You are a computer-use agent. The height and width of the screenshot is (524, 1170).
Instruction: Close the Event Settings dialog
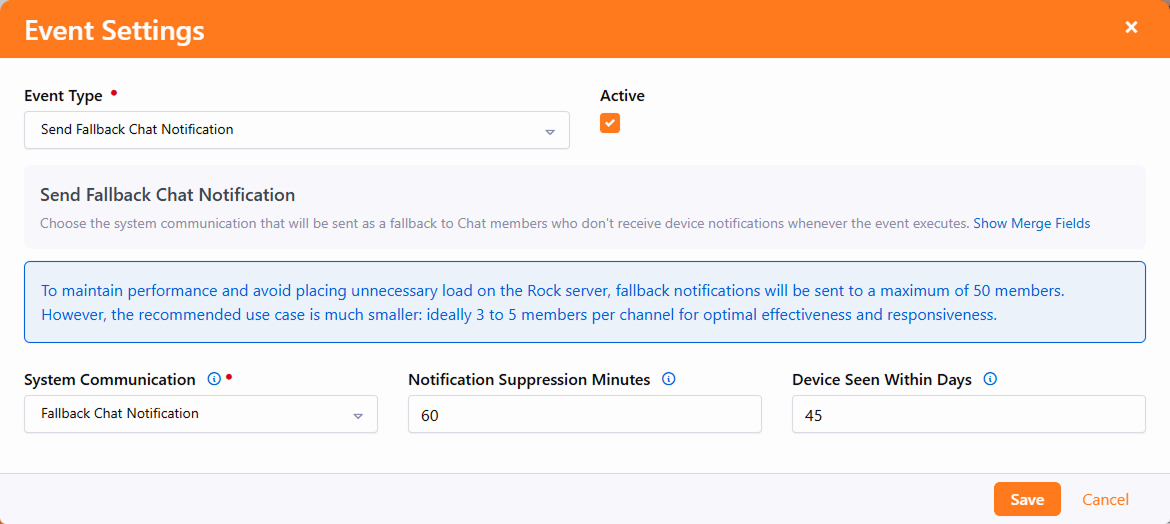(1131, 28)
